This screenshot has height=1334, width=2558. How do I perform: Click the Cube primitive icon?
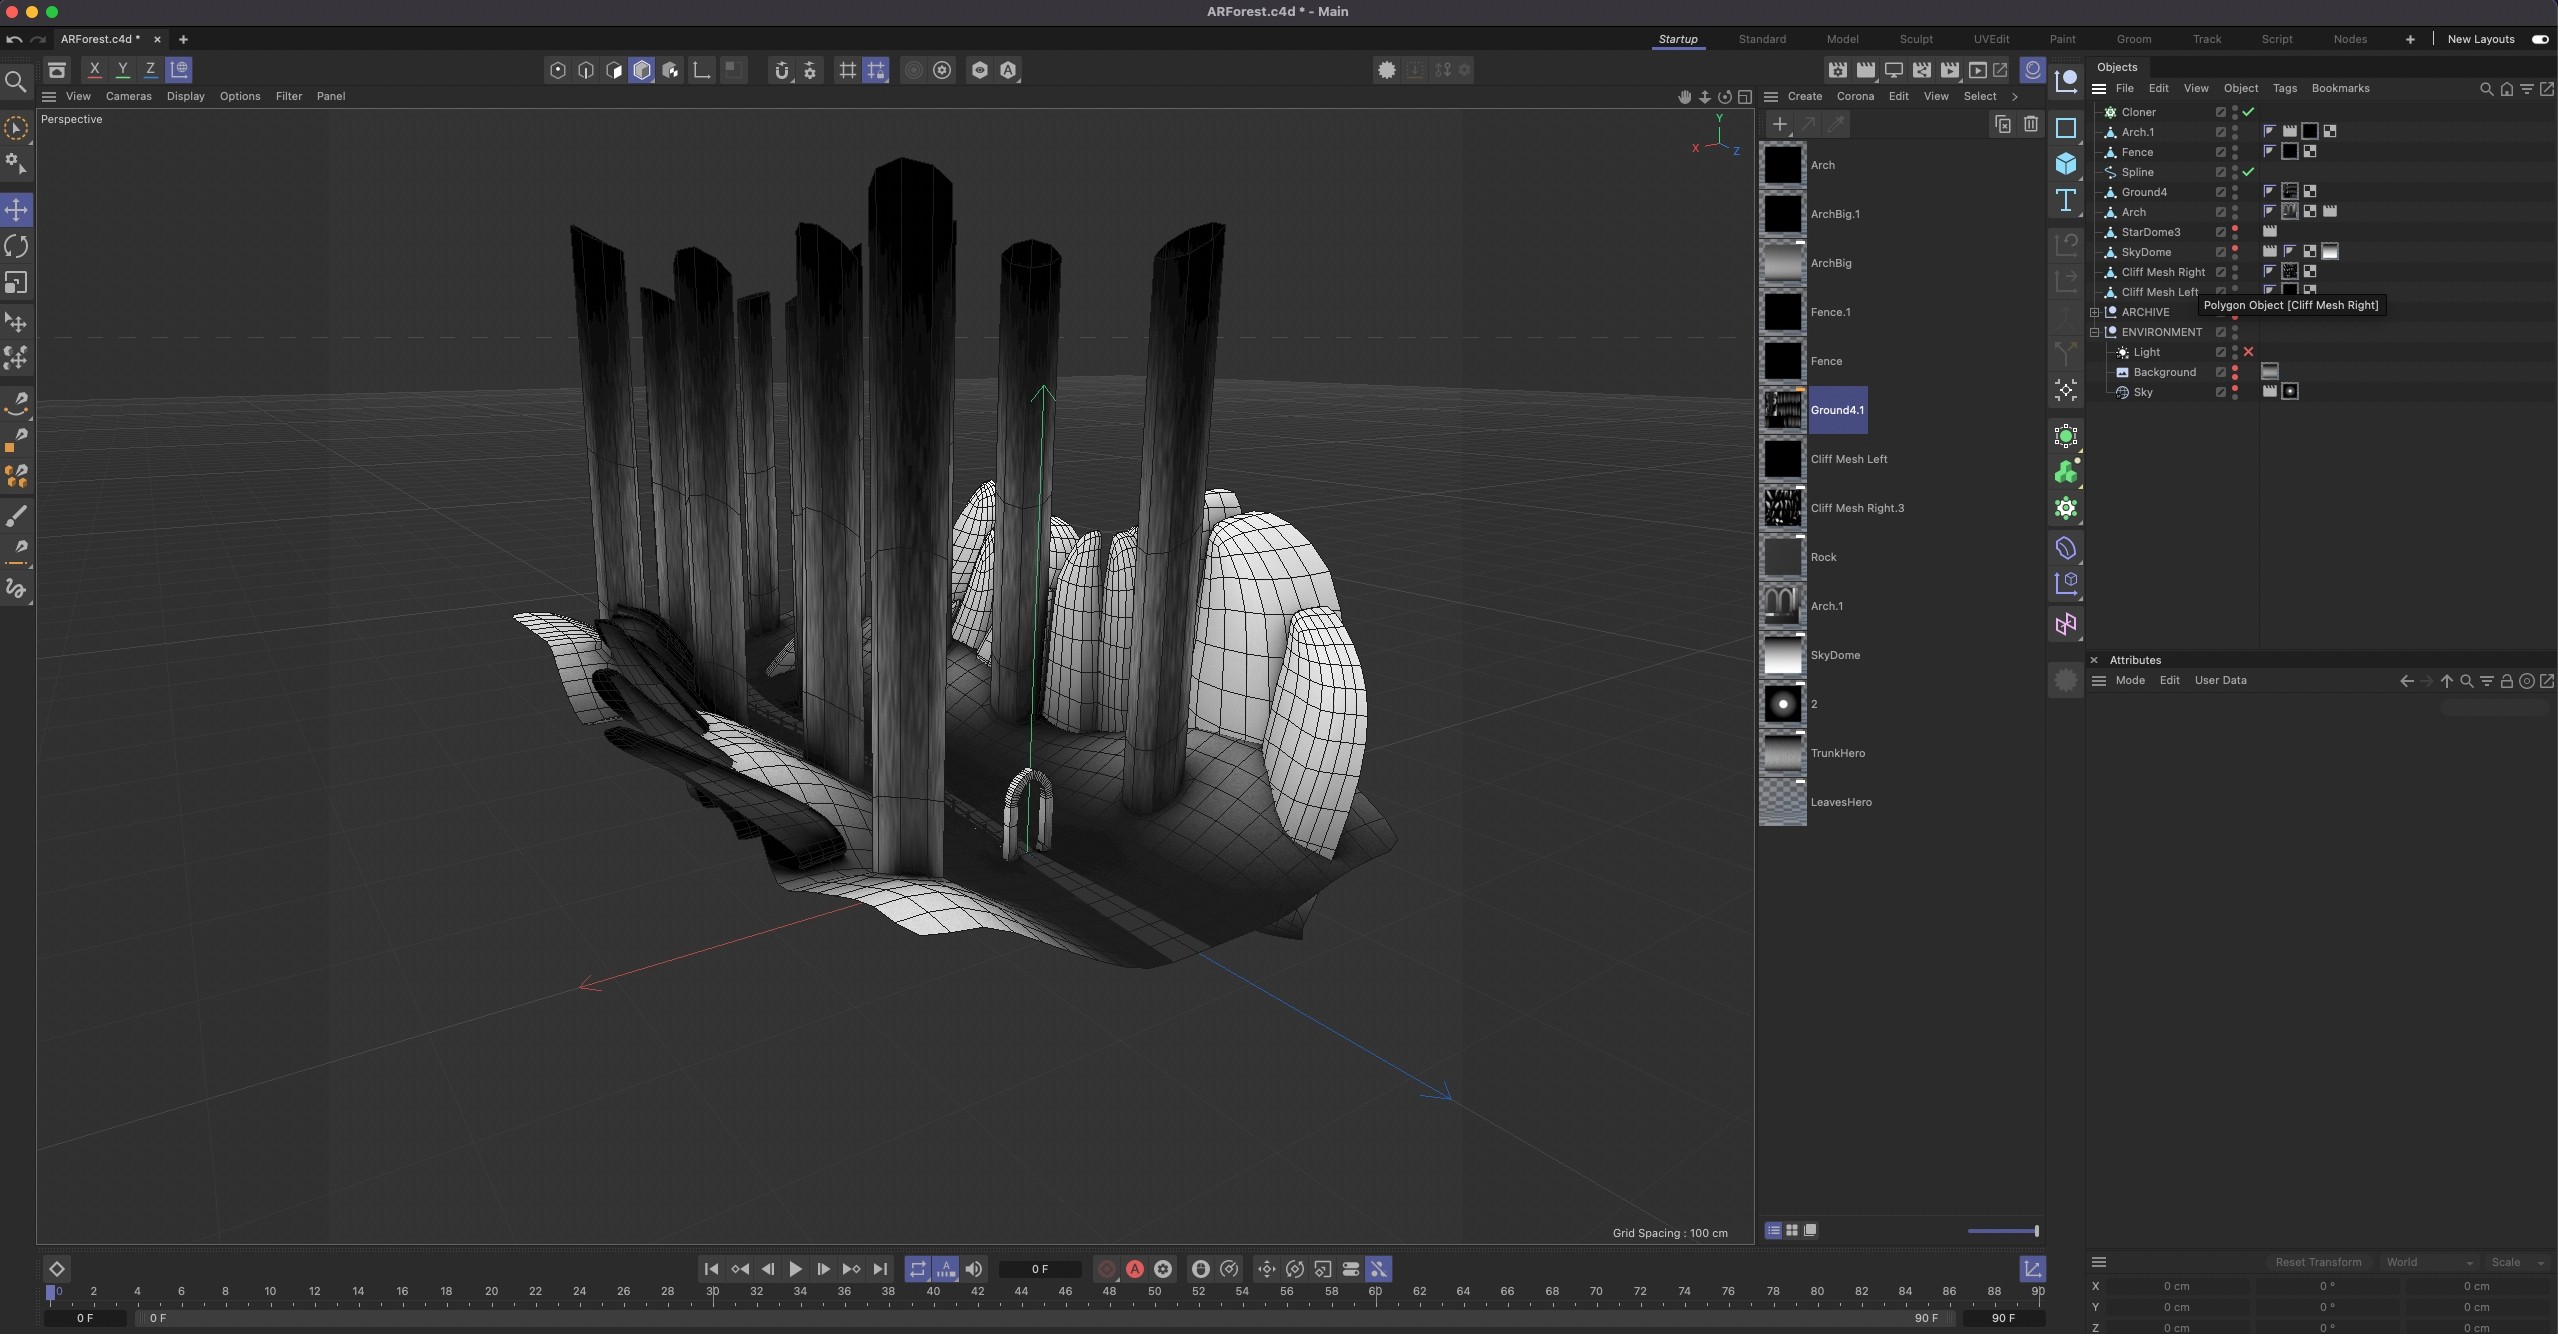2066,164
